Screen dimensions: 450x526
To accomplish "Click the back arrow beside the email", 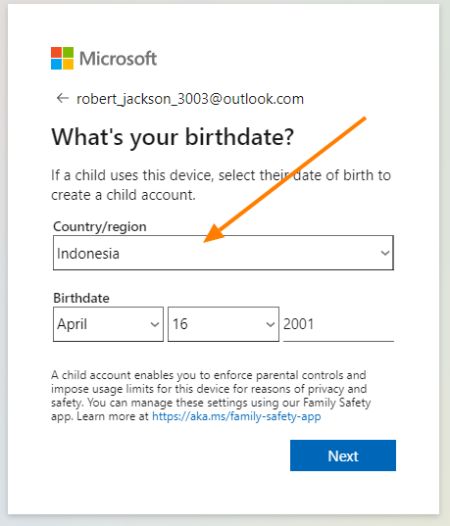I will [62, 99].
